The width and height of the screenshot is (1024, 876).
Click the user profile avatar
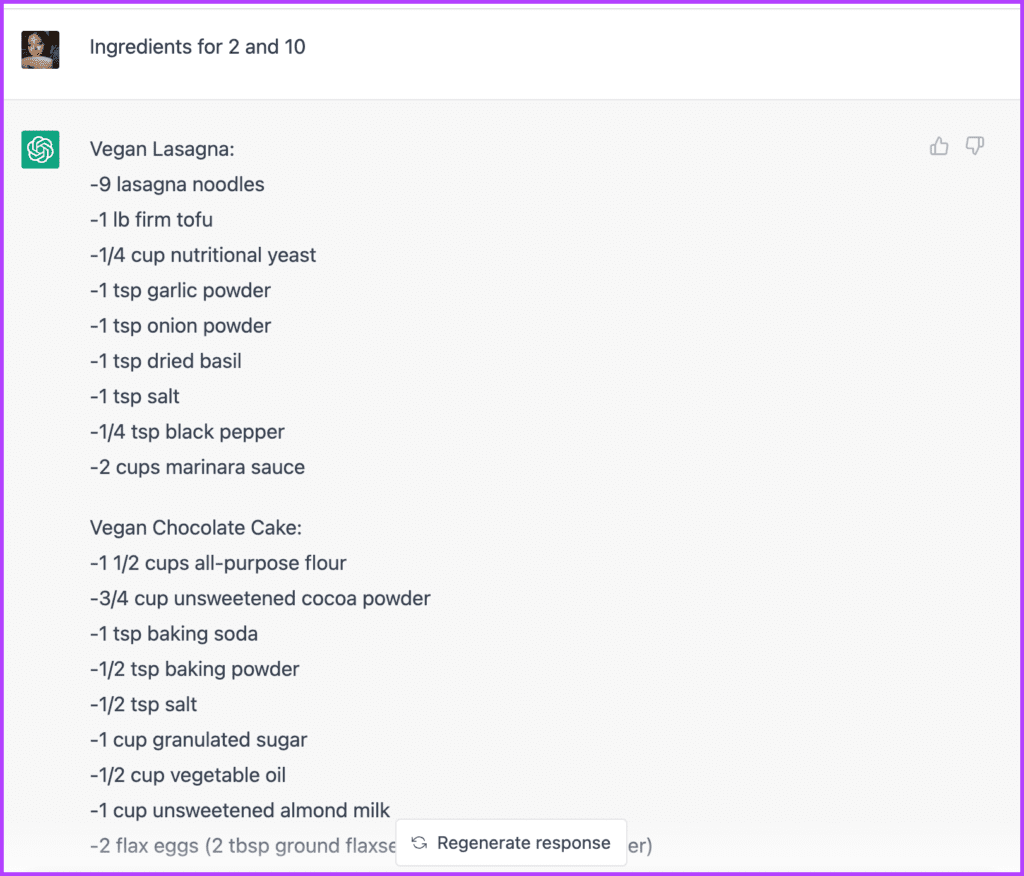[40, 50]
